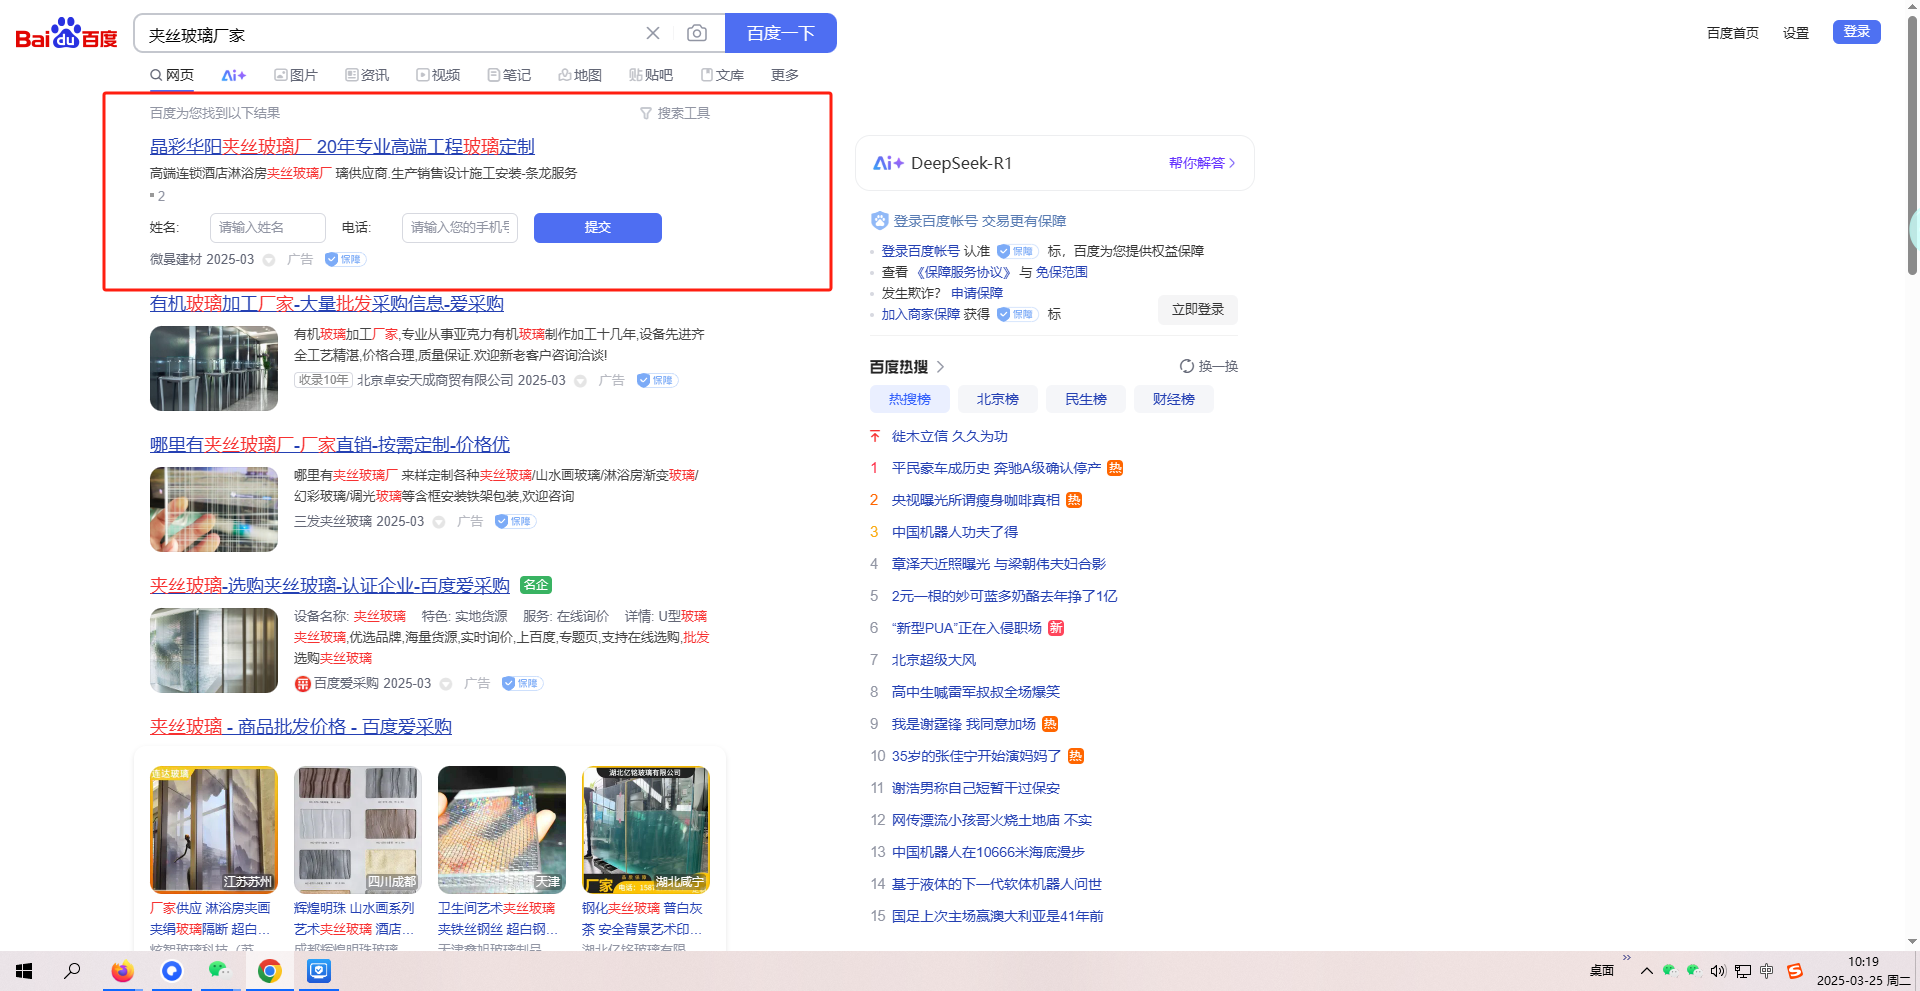Refresh hot searches with 换一换 icon
1920x991 pixels.
coord(1186,366)
